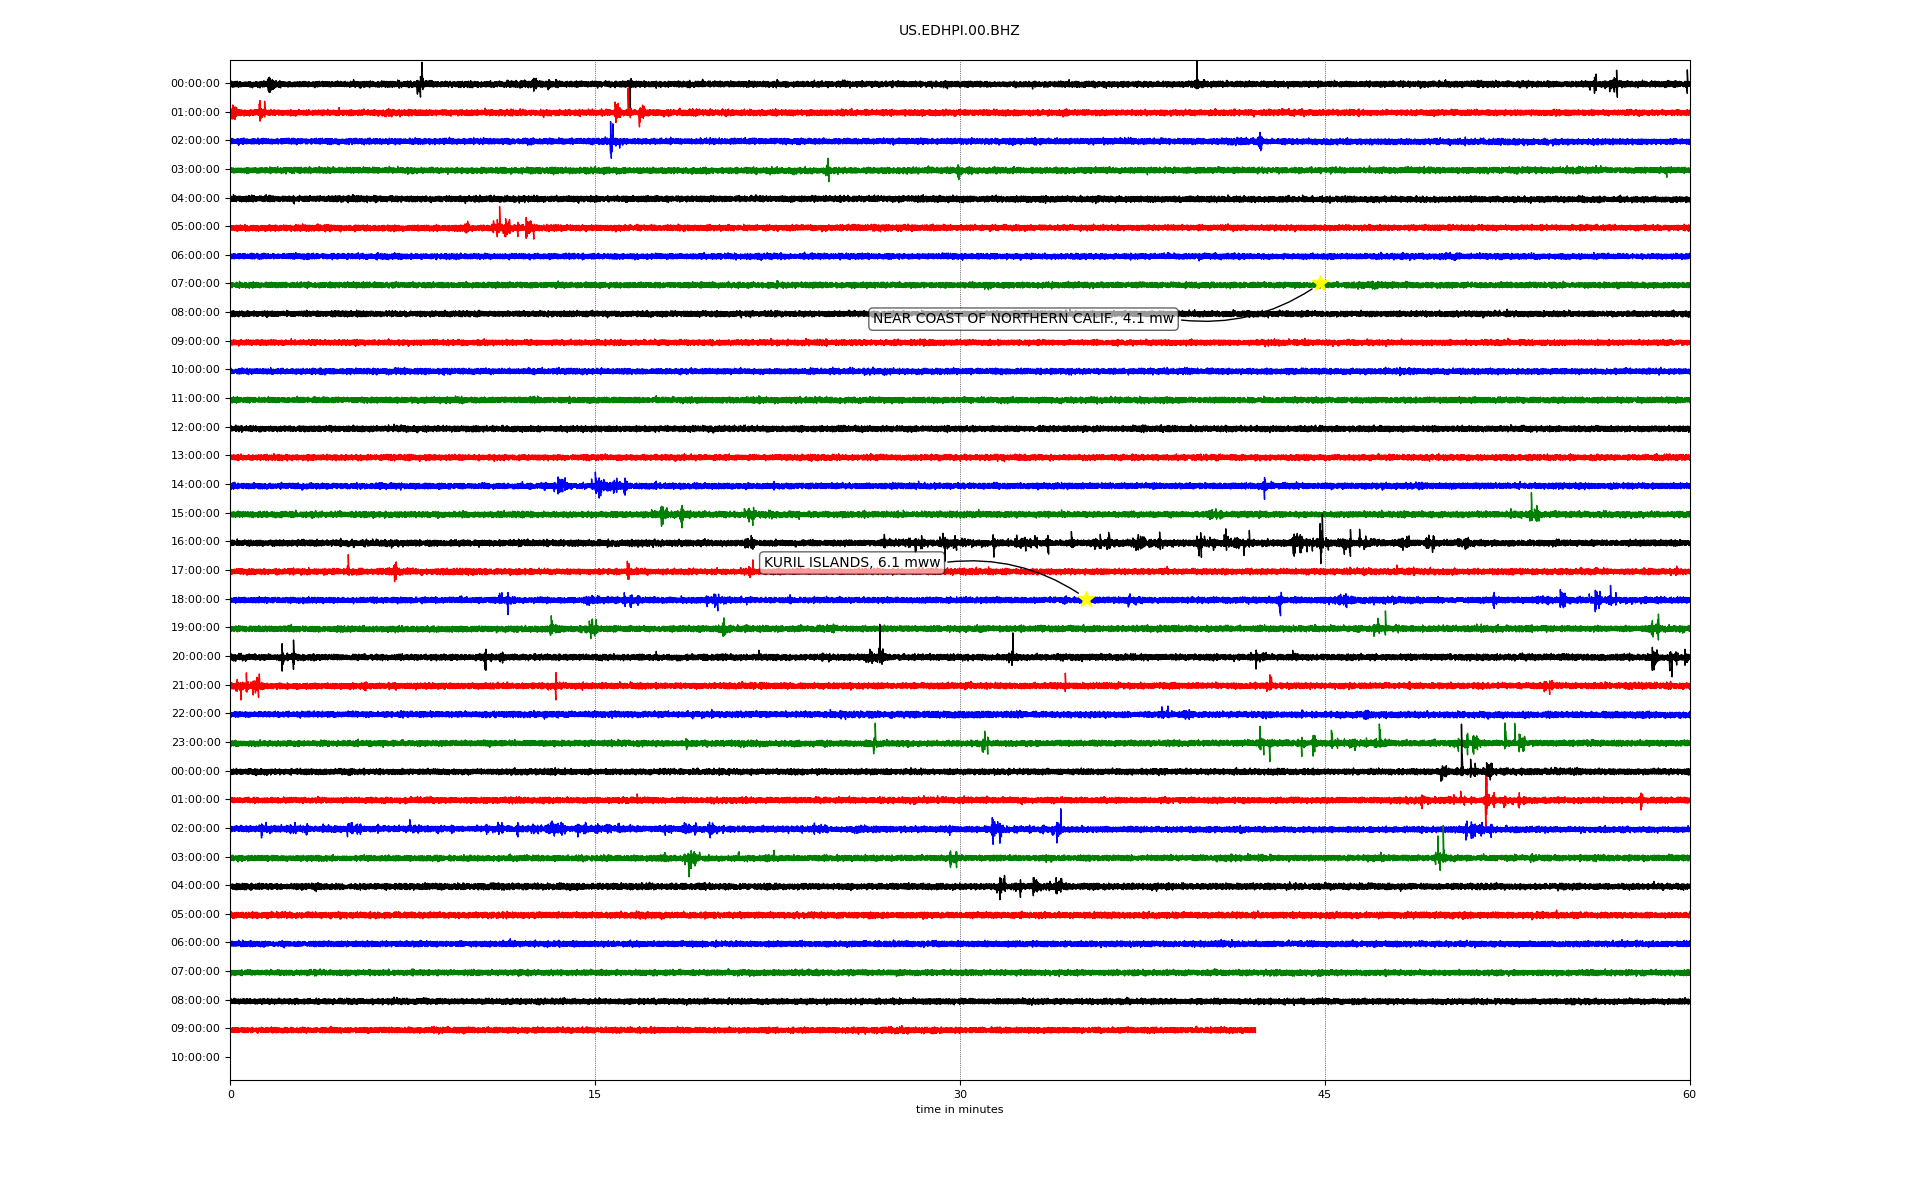Image resolution: width=1920 pixels, height=1200 pixels.
Task: Click the 18:00:00 time label
Action: coord(195,600)
